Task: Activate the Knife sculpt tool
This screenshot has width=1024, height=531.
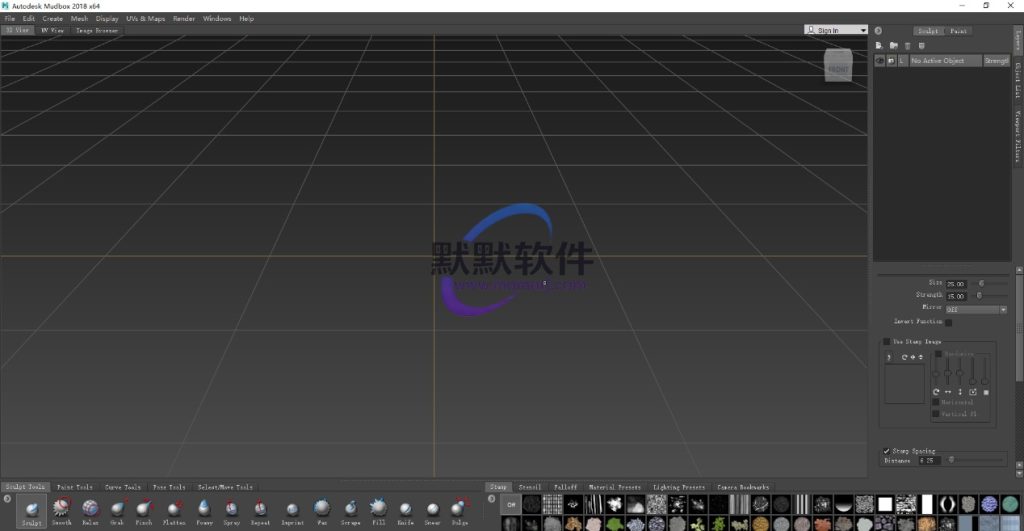Action: click(x=405, y=509)
